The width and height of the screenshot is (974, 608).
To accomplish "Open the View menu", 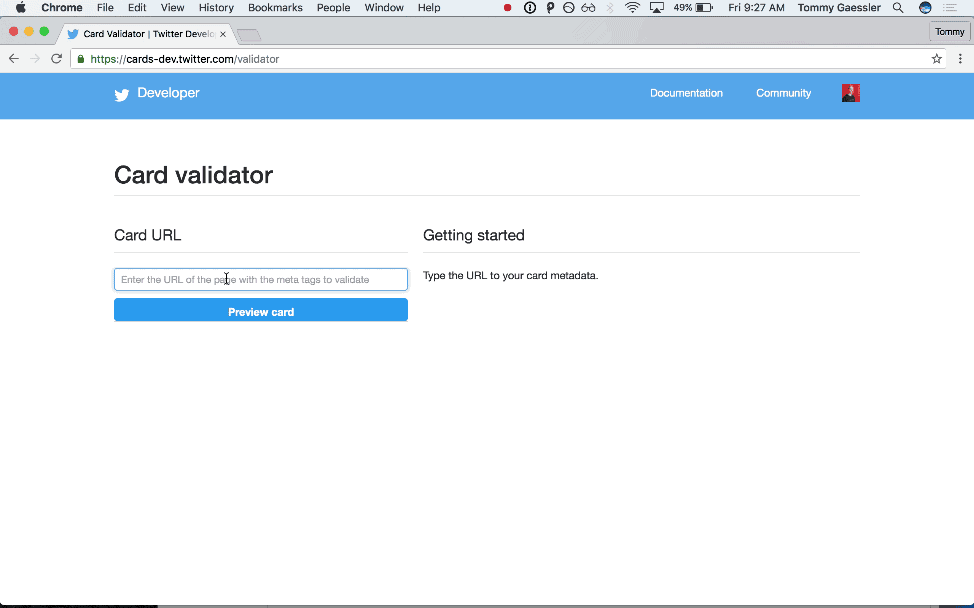I will pyautogui.click(x=172, y=7).
